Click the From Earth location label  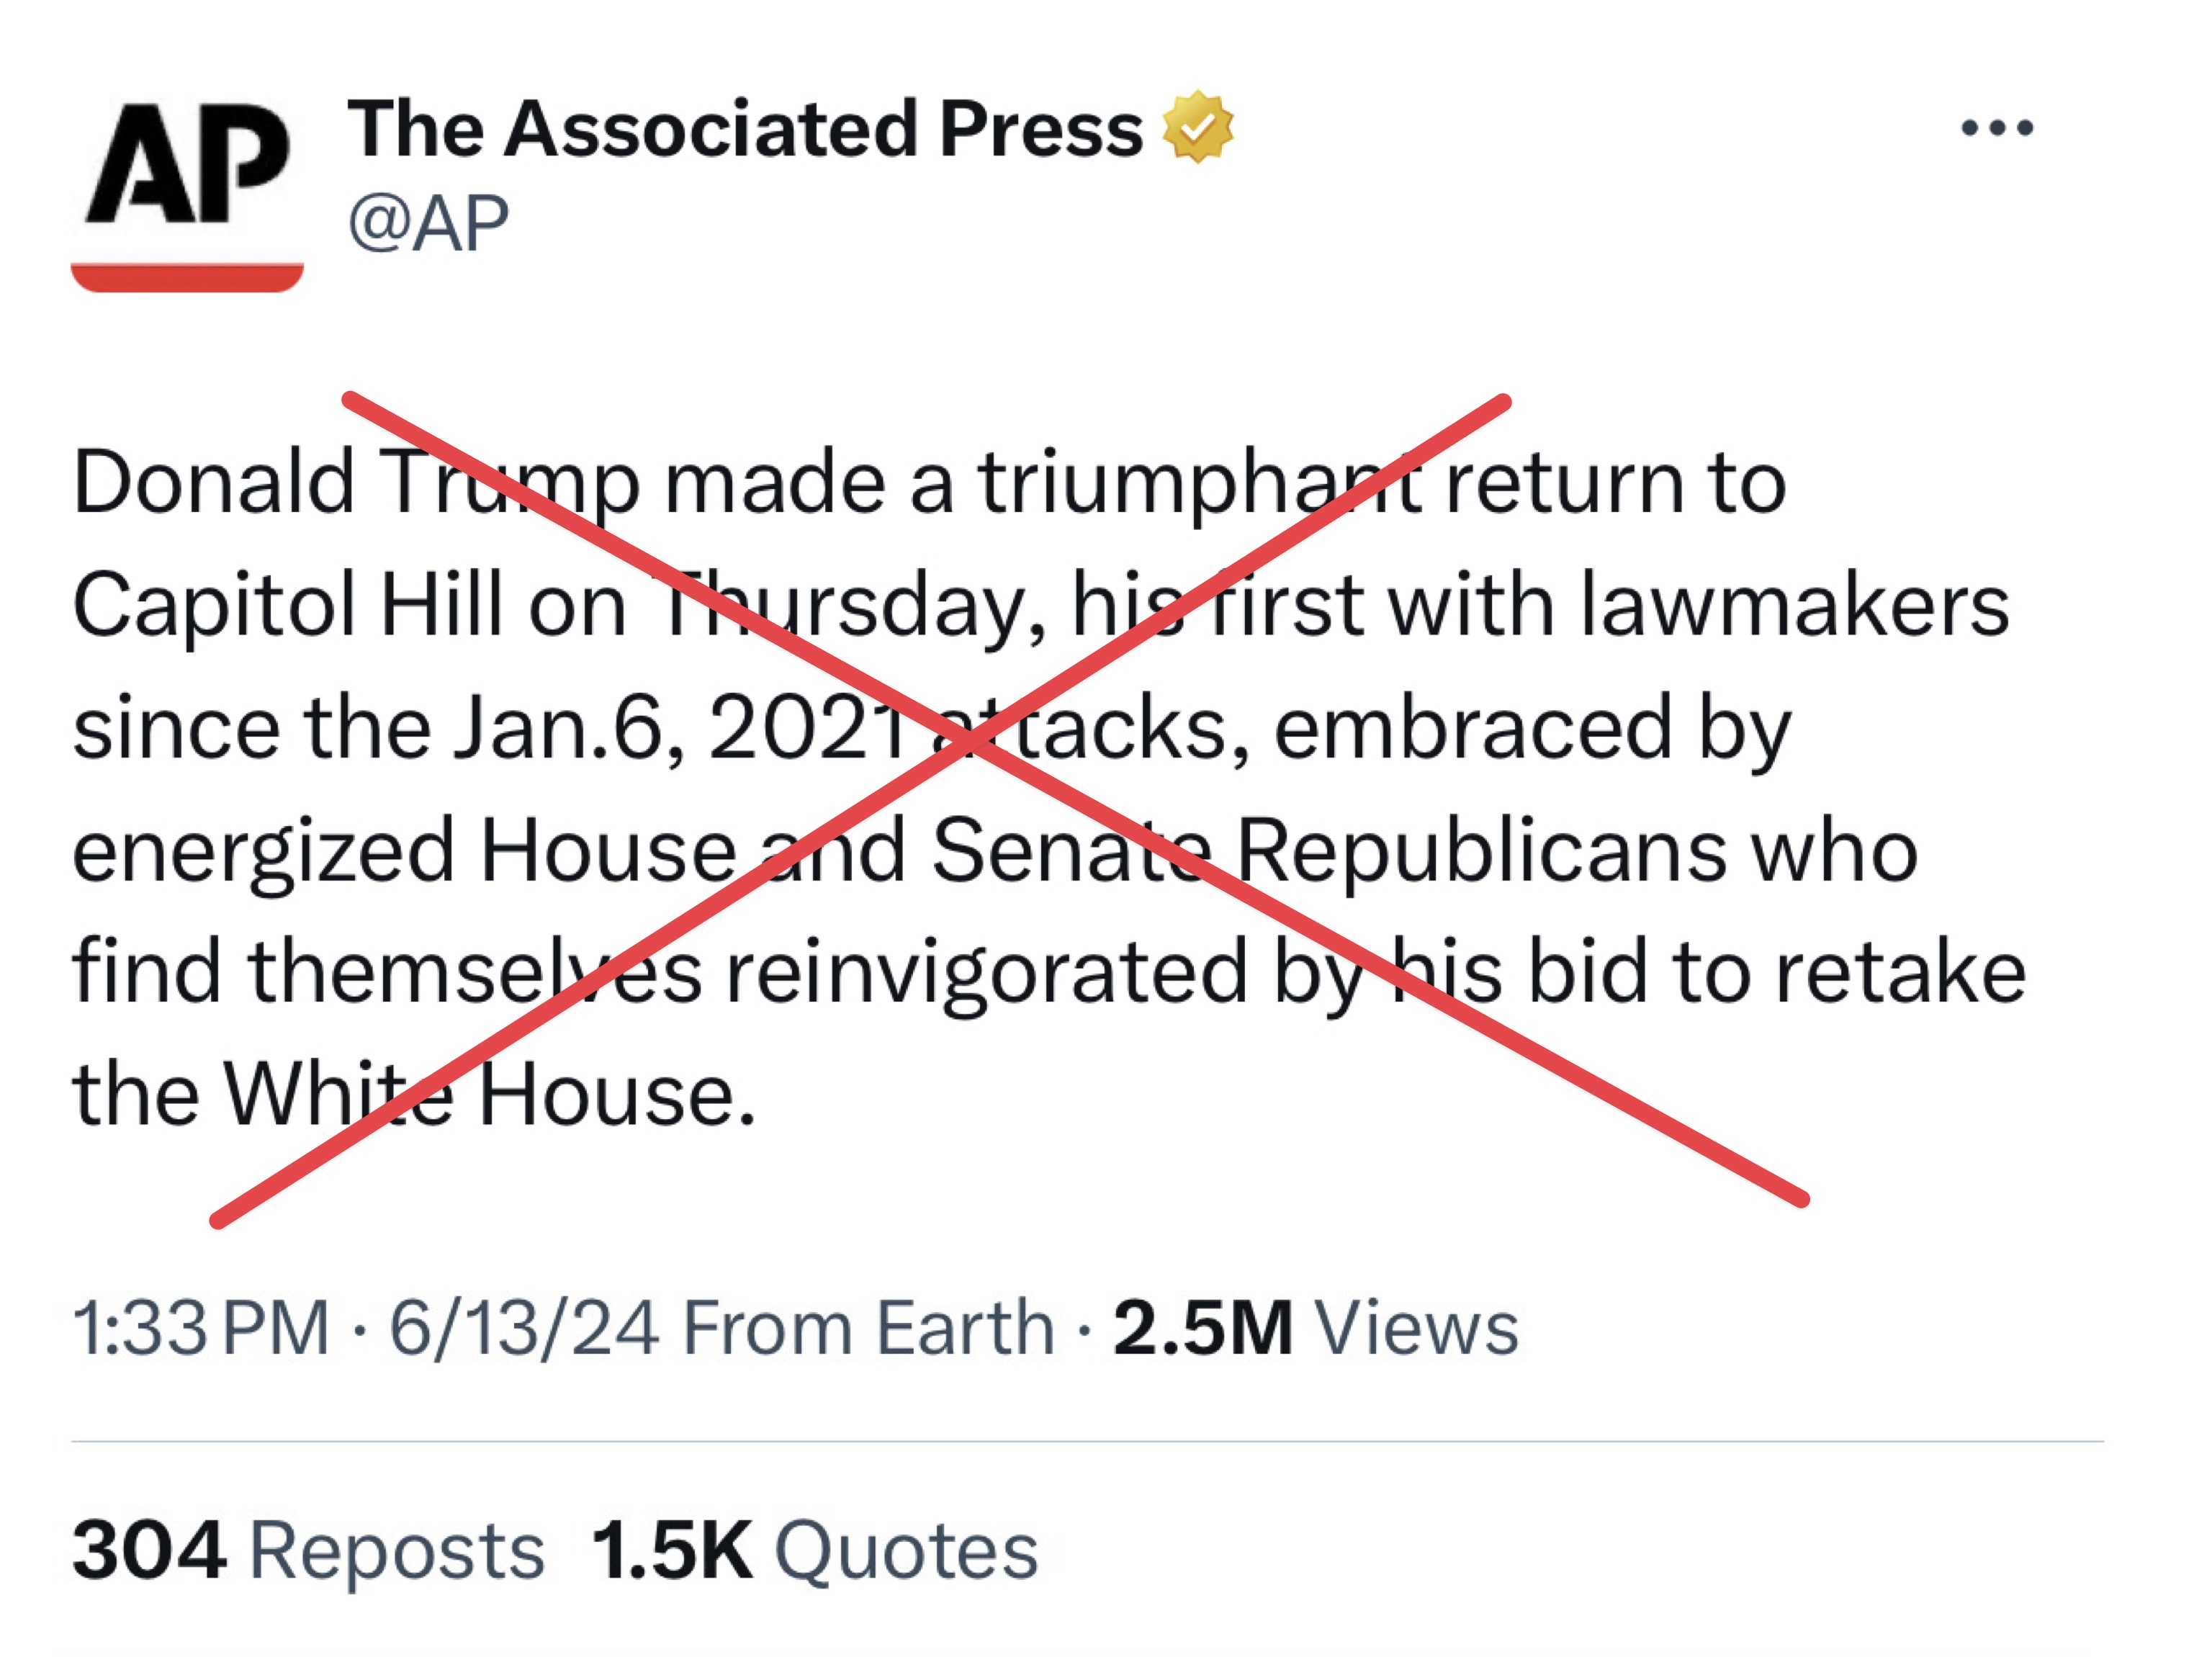coord(868,1328)
